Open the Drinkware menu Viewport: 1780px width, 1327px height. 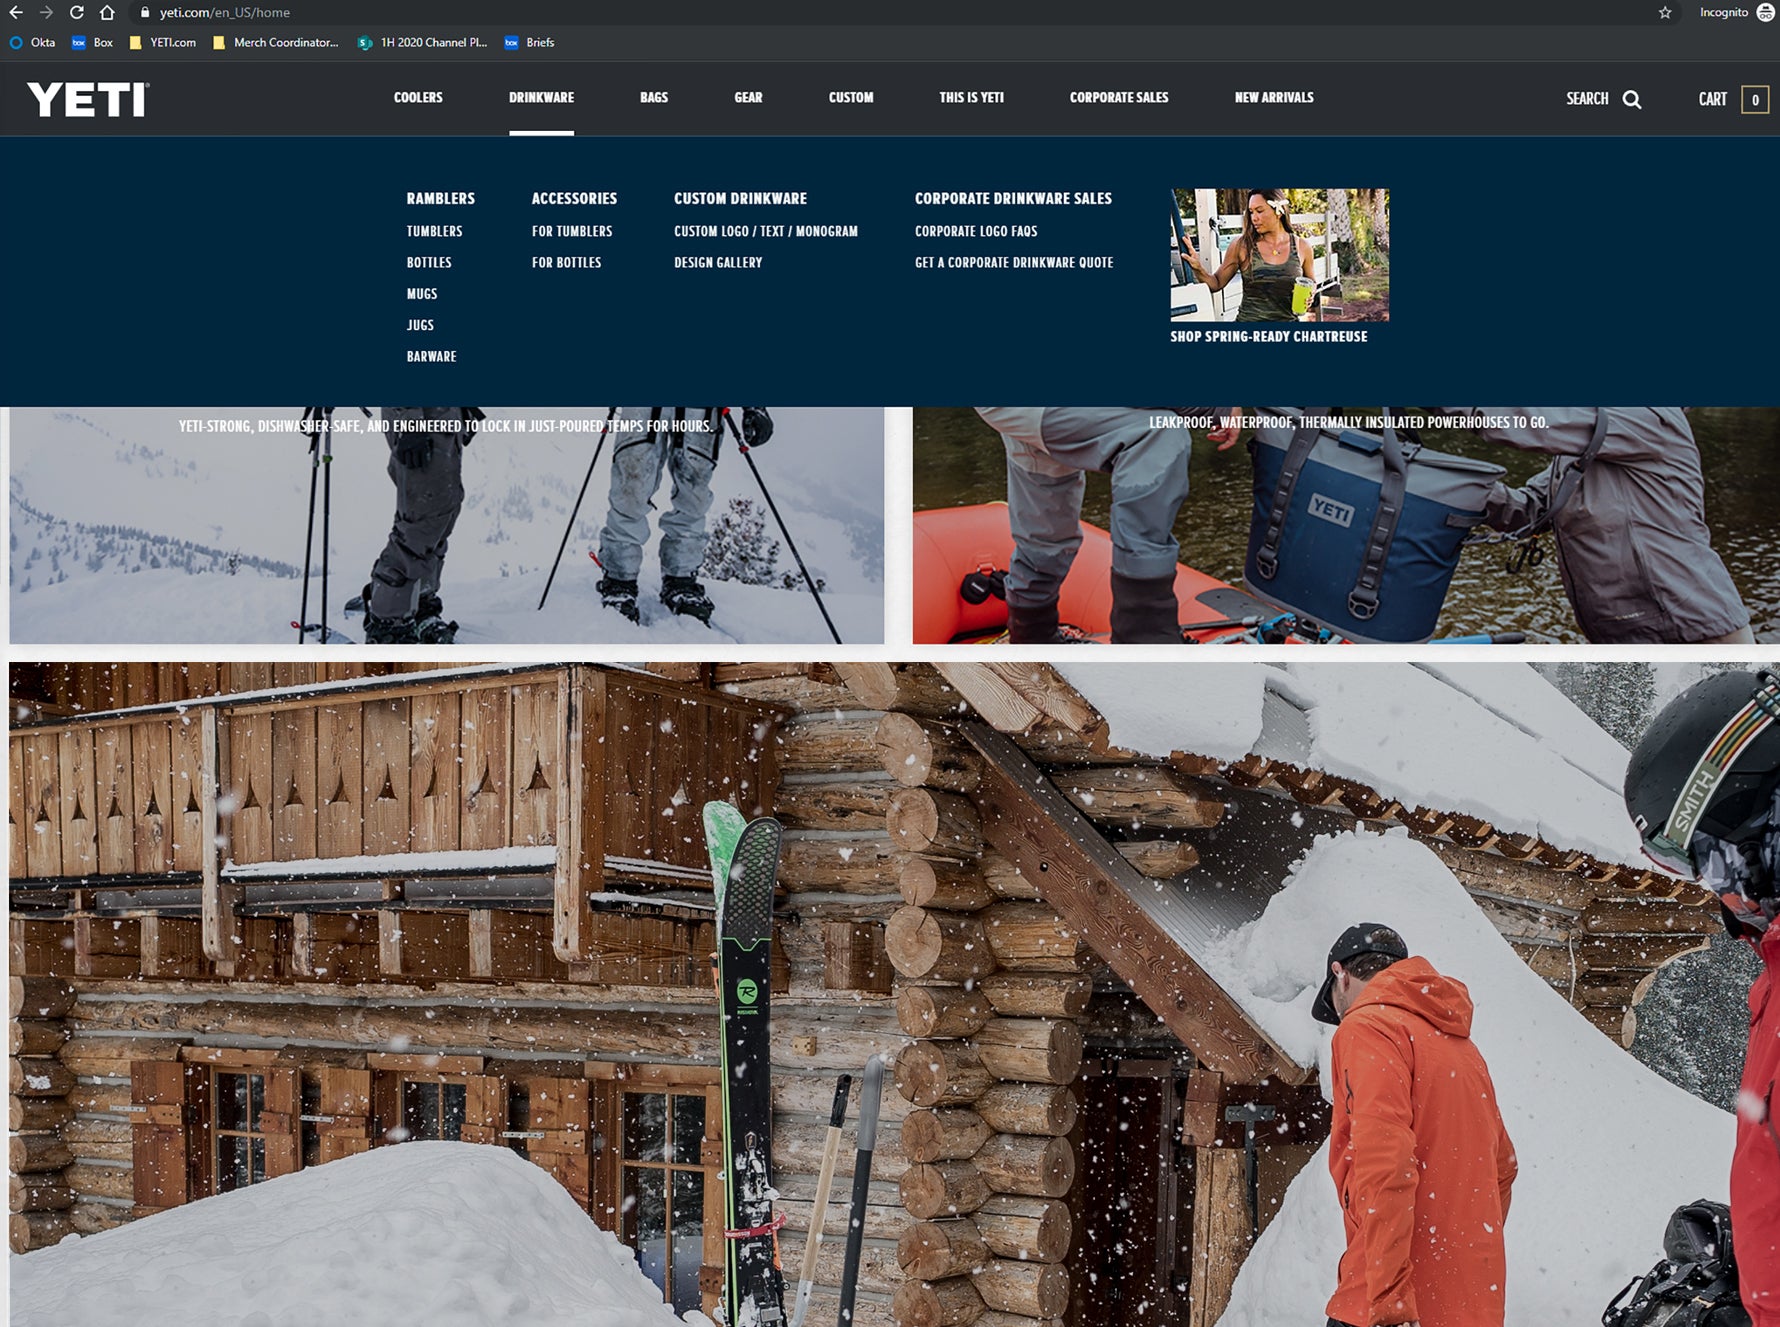(x=541, y=97)
